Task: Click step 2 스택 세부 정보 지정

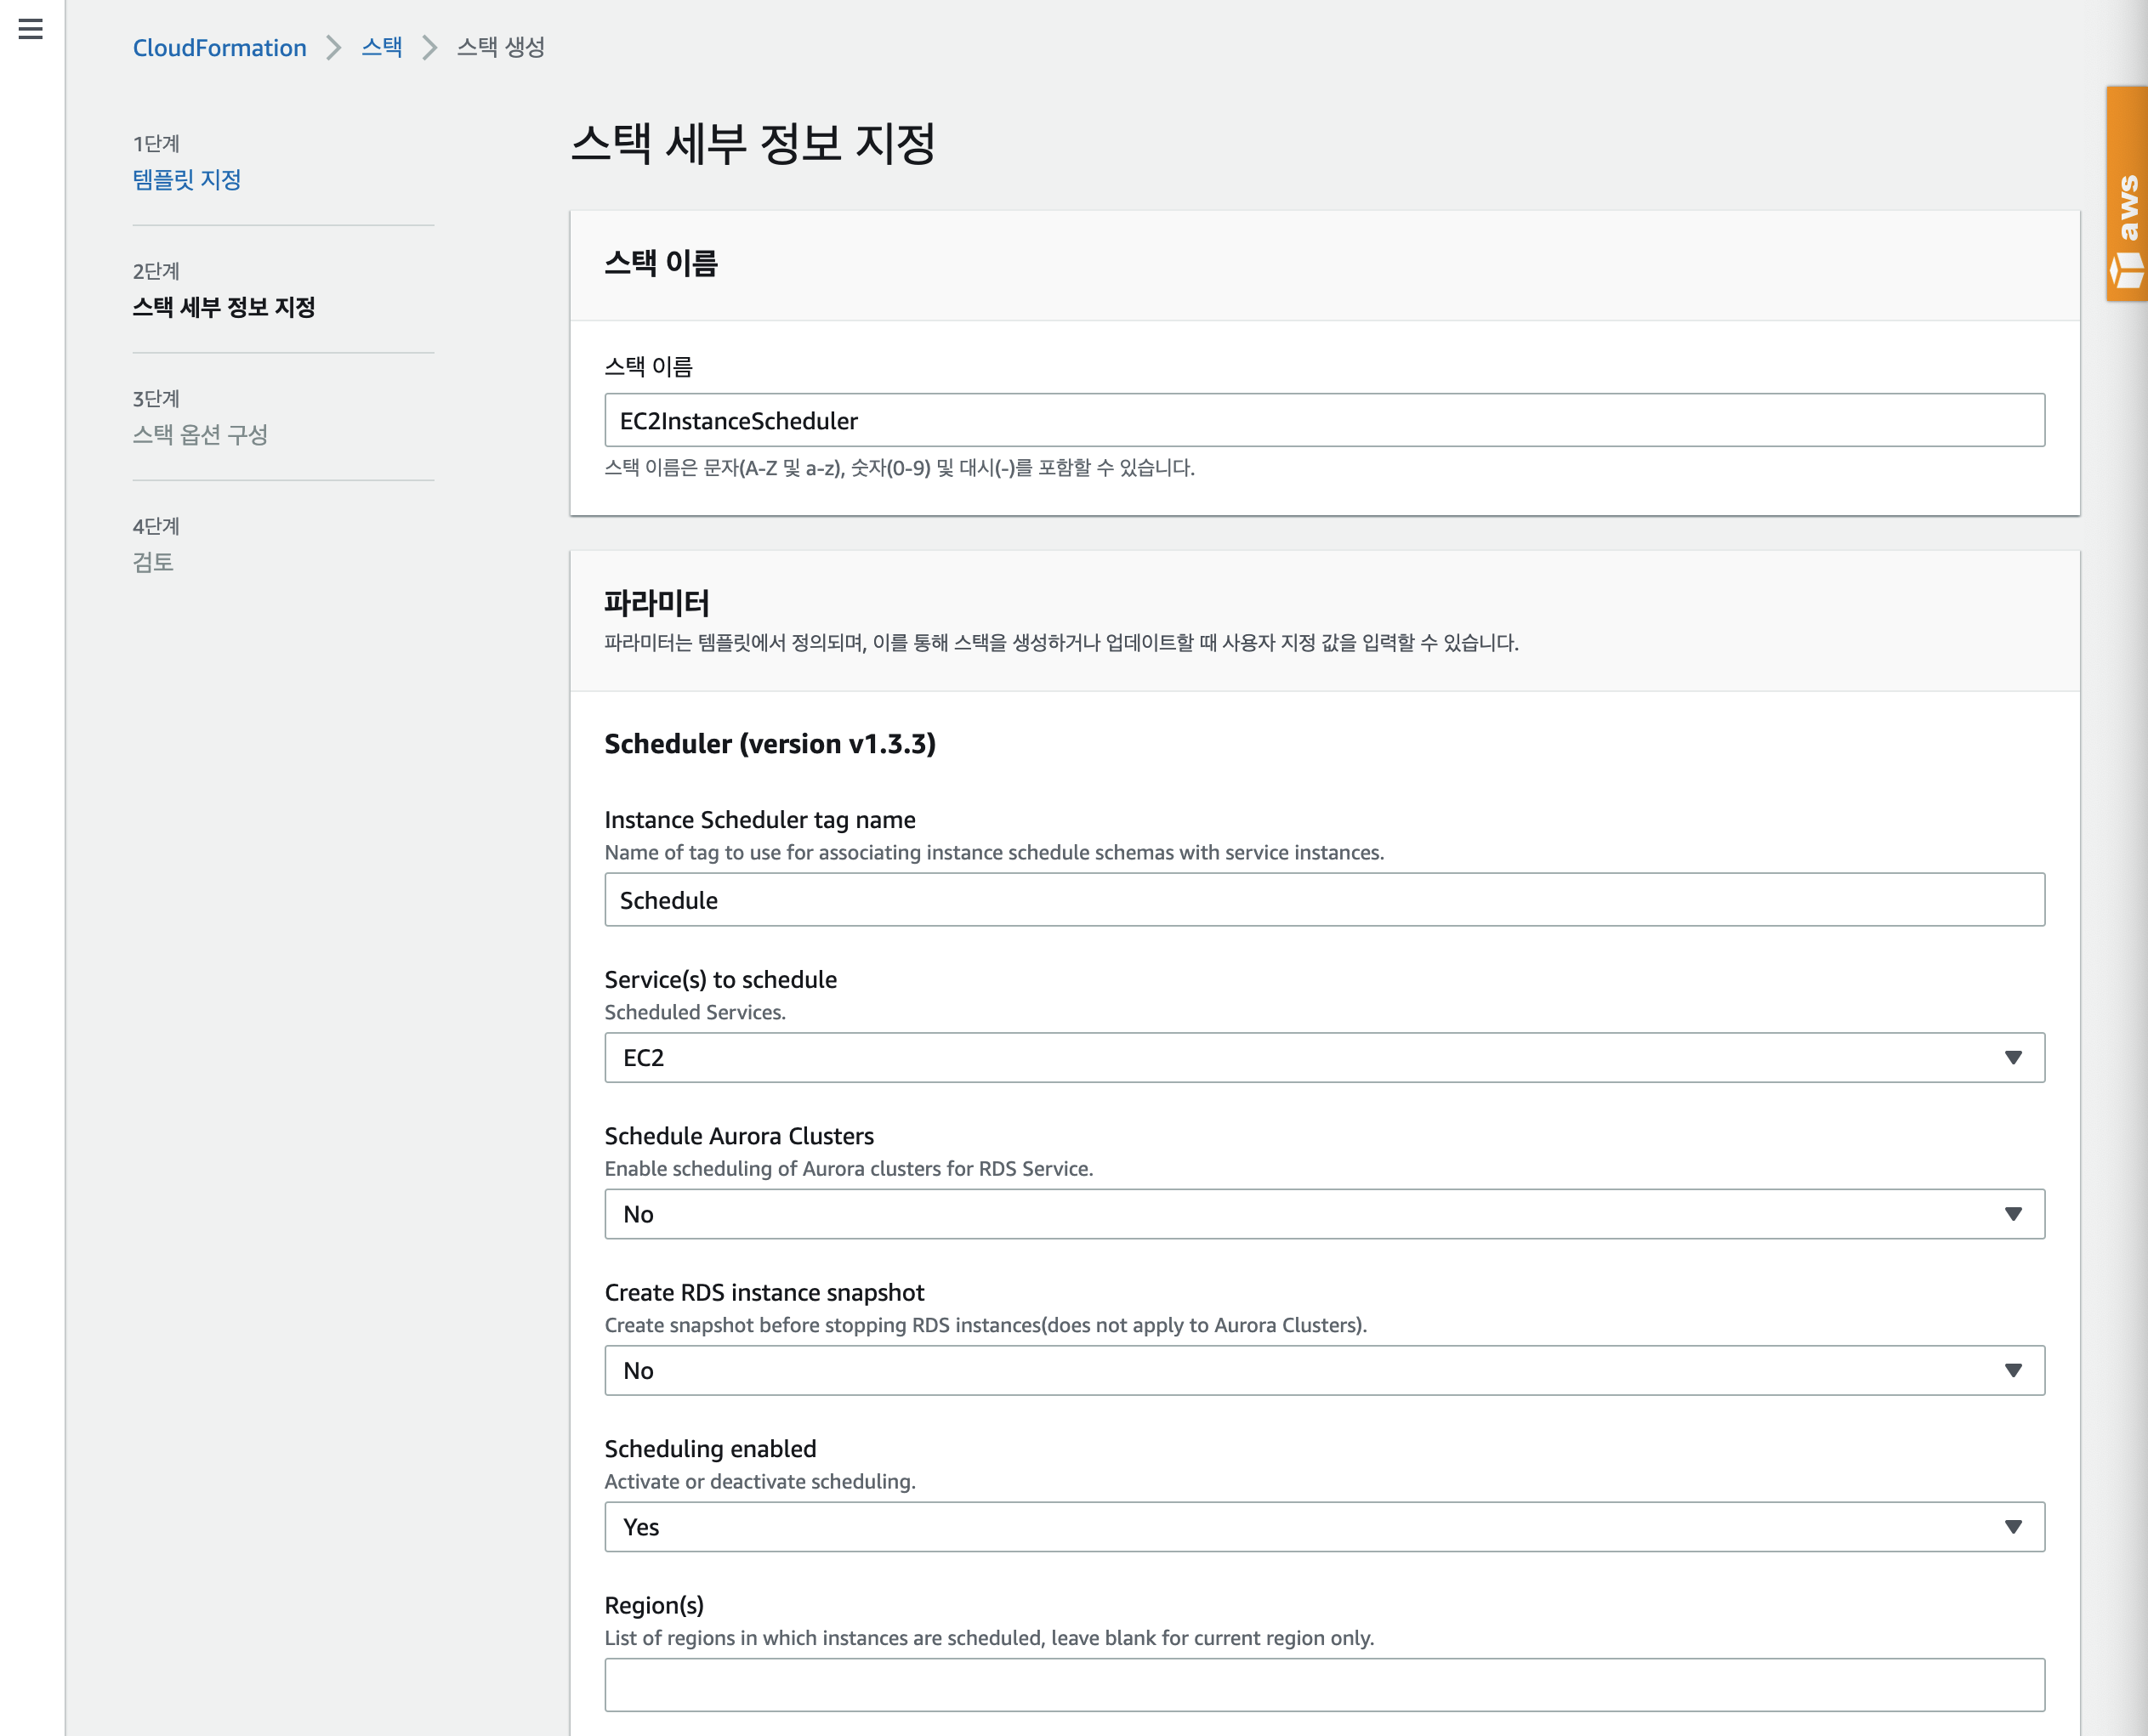Action: pyautogui.click(x=224, y=307)
